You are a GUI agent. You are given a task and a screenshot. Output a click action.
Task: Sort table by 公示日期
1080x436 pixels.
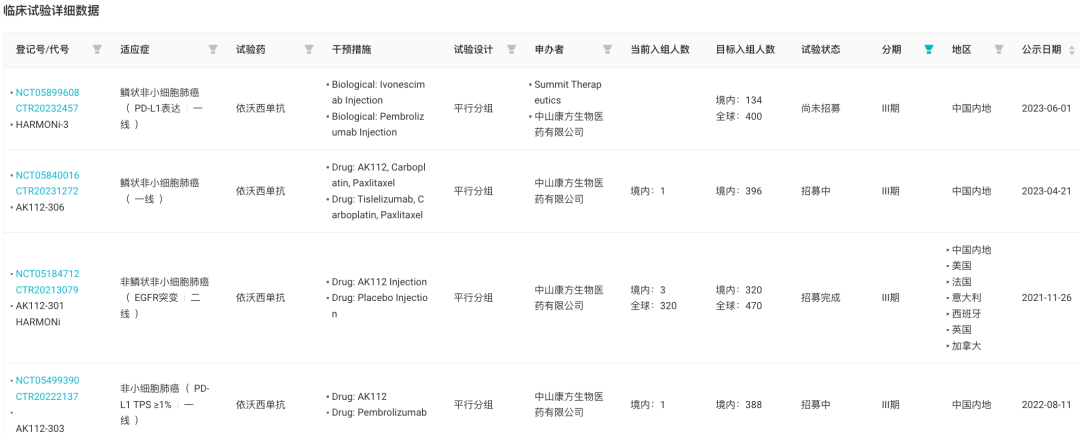[1072, 49]
